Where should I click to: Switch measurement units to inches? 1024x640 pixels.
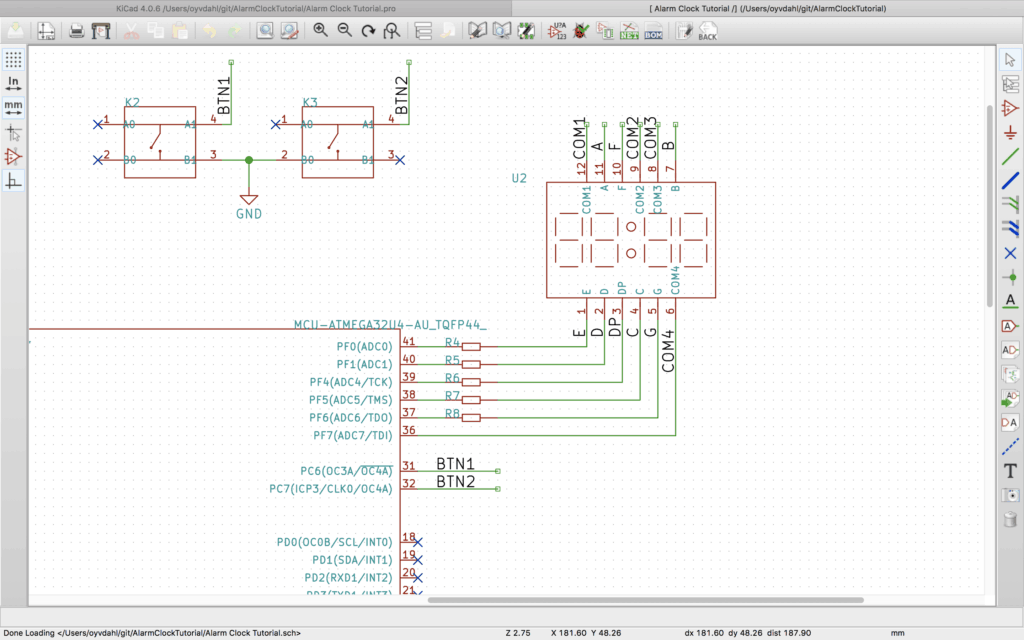13,84
